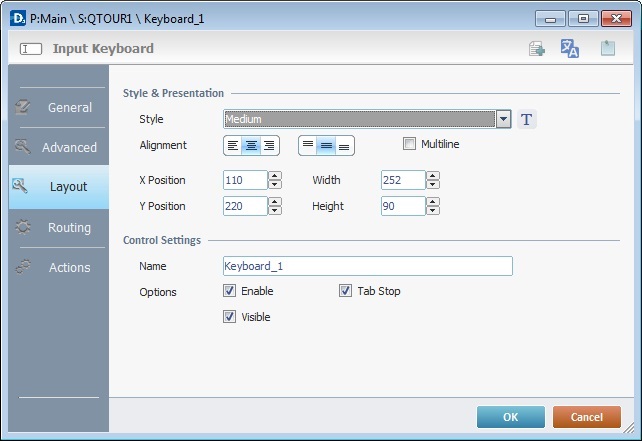642x441 pixels.
Task: Click the Control Settings section header
Action: tap(162, 240)
